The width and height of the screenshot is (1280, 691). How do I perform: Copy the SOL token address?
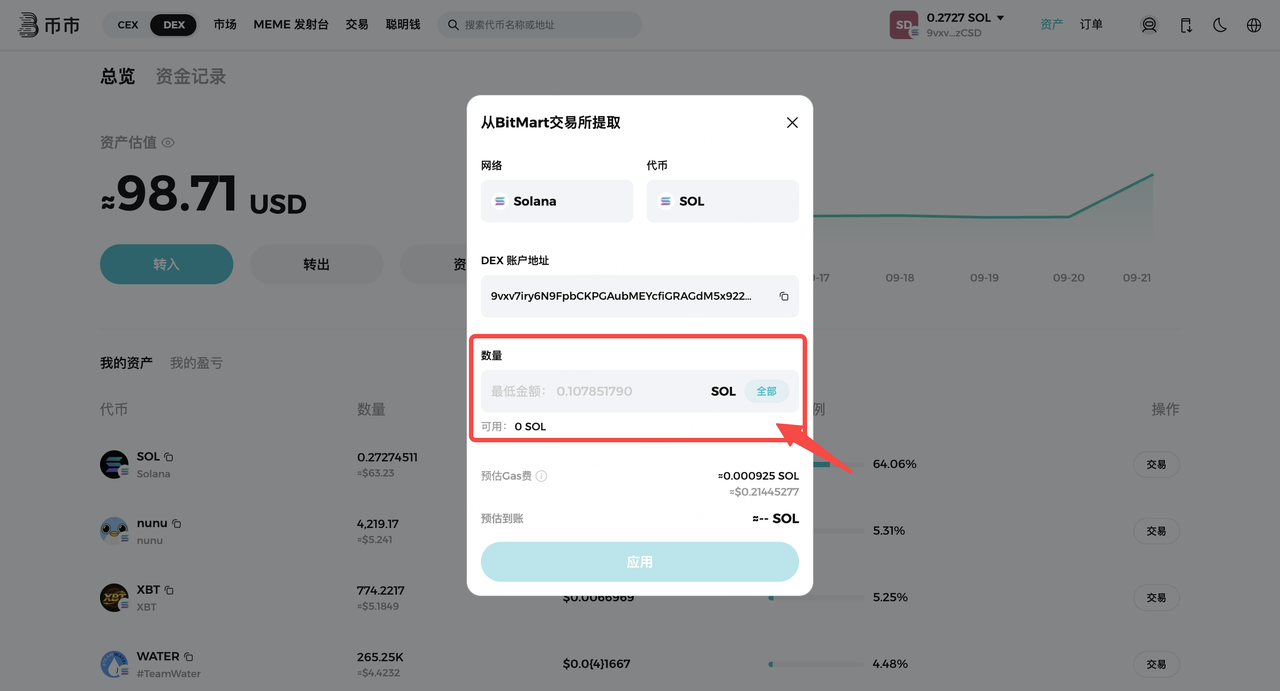169,457
